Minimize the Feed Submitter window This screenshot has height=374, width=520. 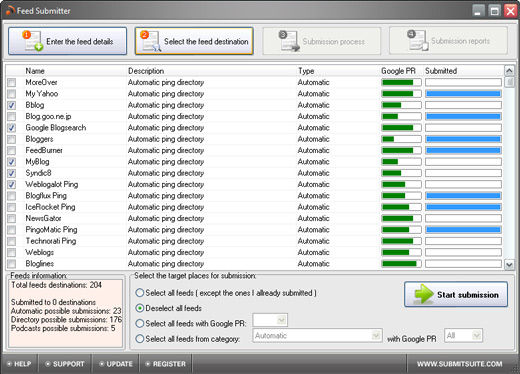tap(479, 11)
